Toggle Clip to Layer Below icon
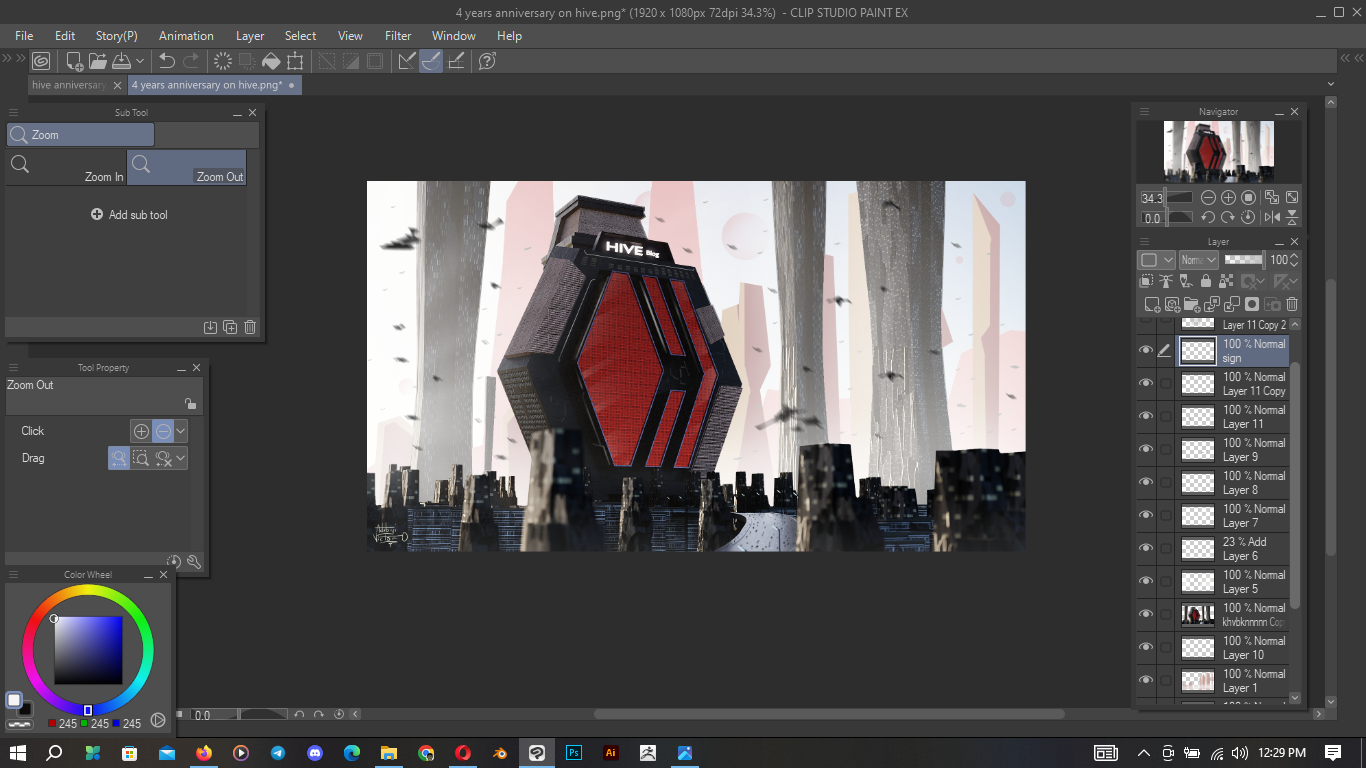This screenshot has height=768, width=1366. pos(1147,281)
